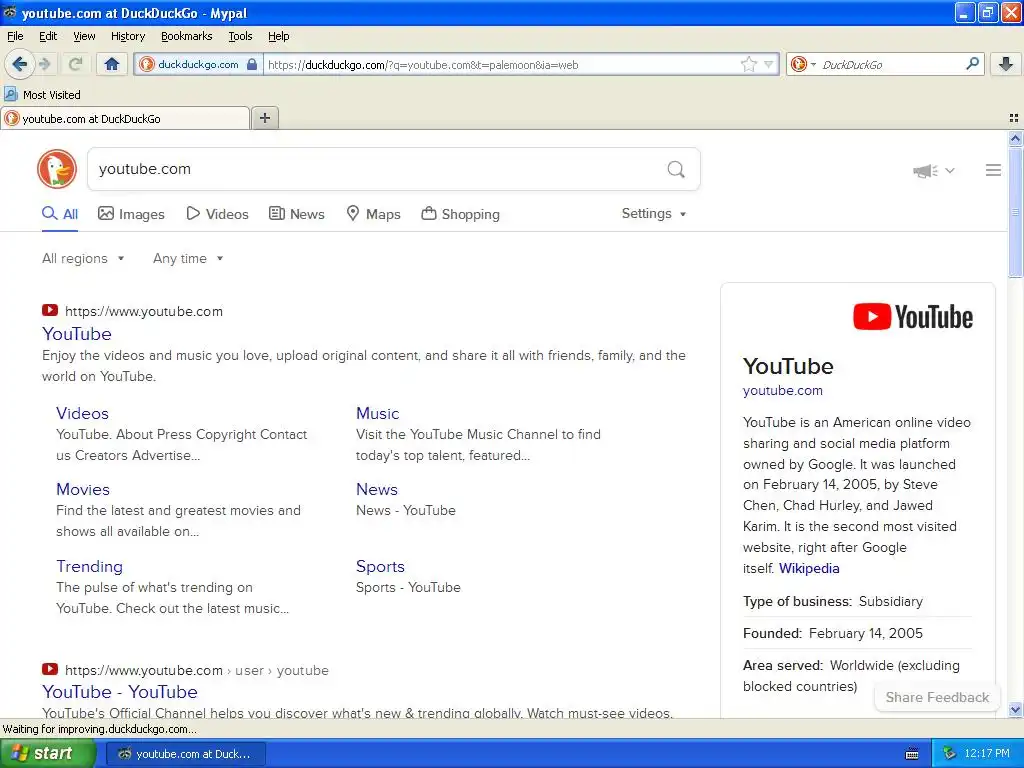Click the scrollbar up arrow
Viewport: 1024px width, 768px height.
coord(1015,138)
